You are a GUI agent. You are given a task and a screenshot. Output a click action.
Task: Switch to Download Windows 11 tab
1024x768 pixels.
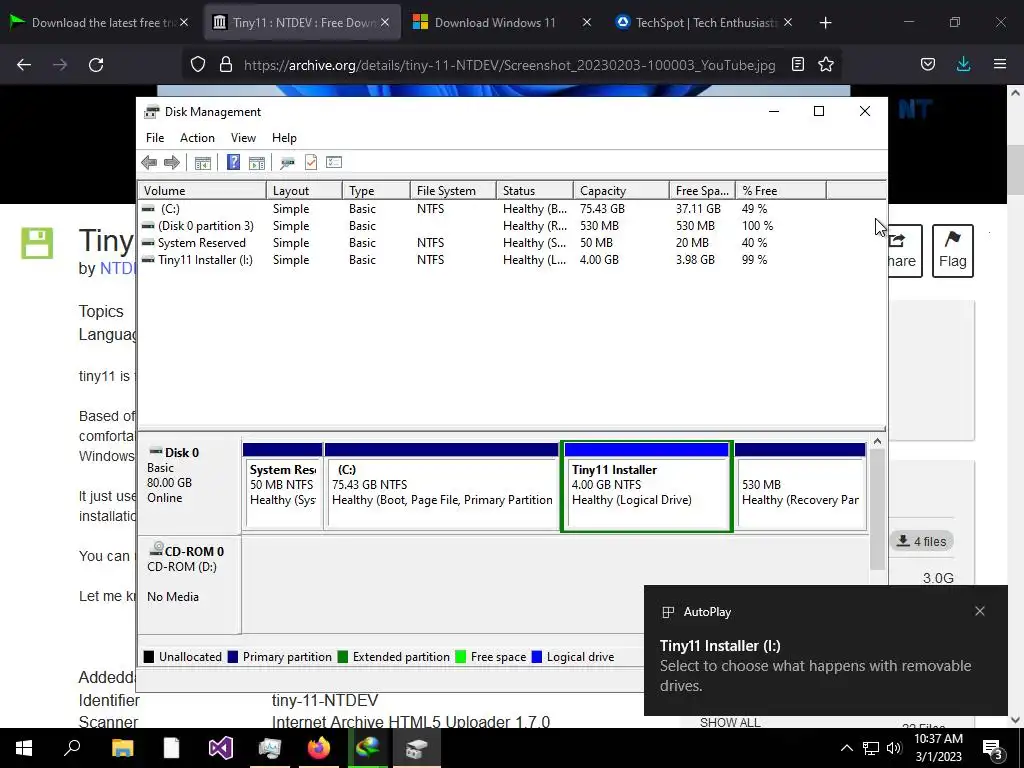coord(494,23)
